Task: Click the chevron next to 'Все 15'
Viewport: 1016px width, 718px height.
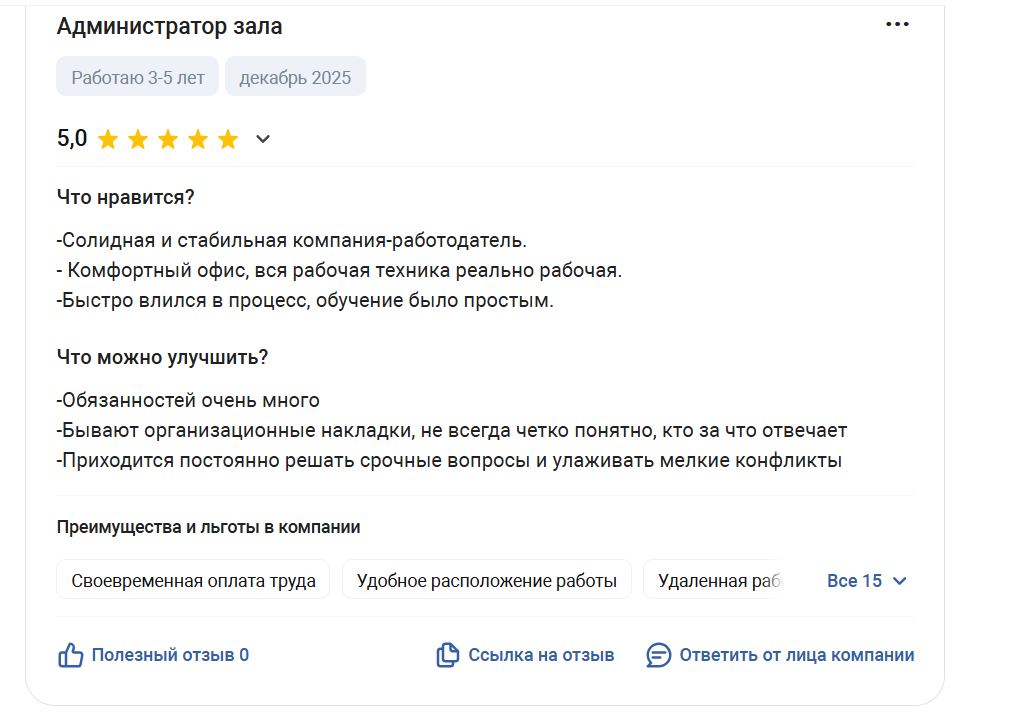Action: [x=899, y=581]
